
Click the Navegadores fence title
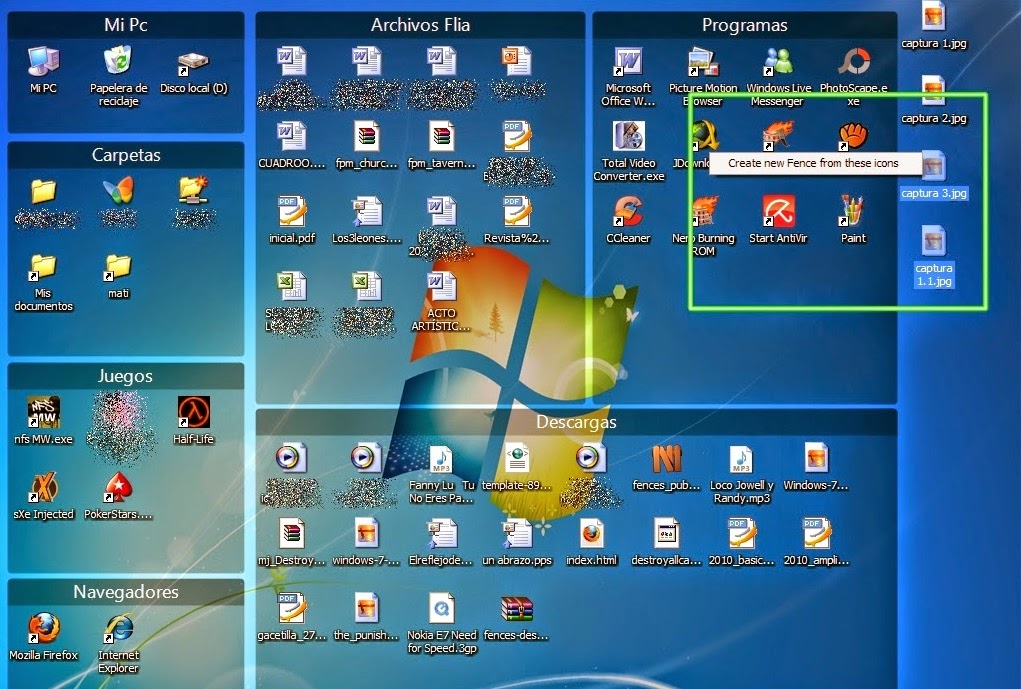pos(126,592)
